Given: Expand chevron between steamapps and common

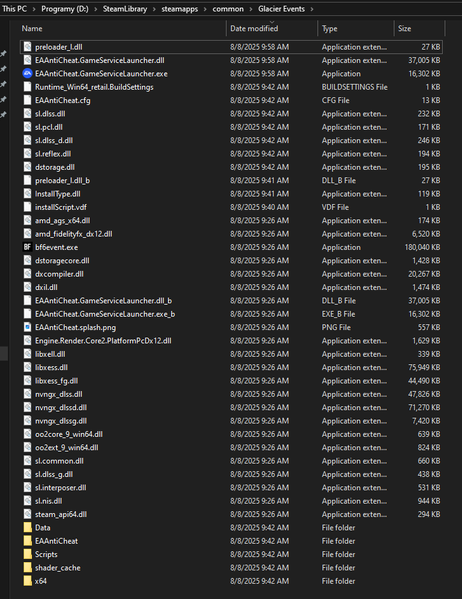Looking at the screenshot, I should click(x=205, y=9).
